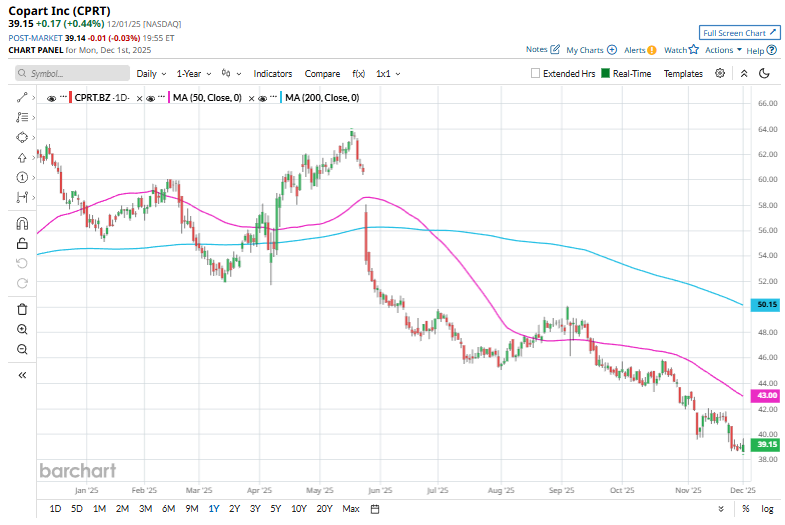Open the Templates link
Screen dimensions: 785x525
(683, 73)
